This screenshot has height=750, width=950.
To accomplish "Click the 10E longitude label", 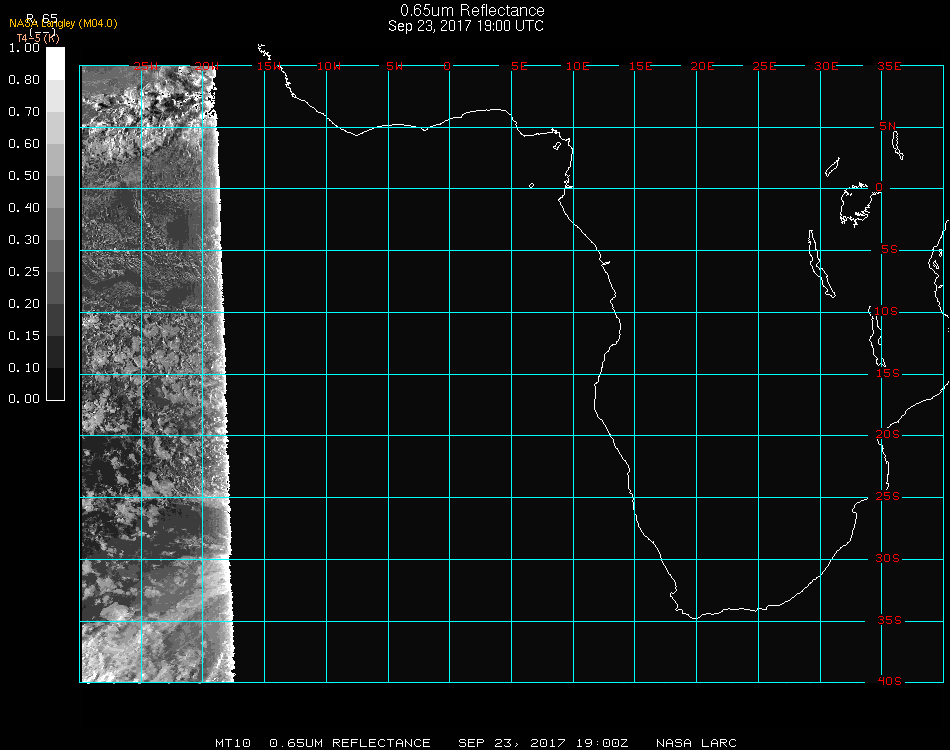I will (x=578, y=66).
